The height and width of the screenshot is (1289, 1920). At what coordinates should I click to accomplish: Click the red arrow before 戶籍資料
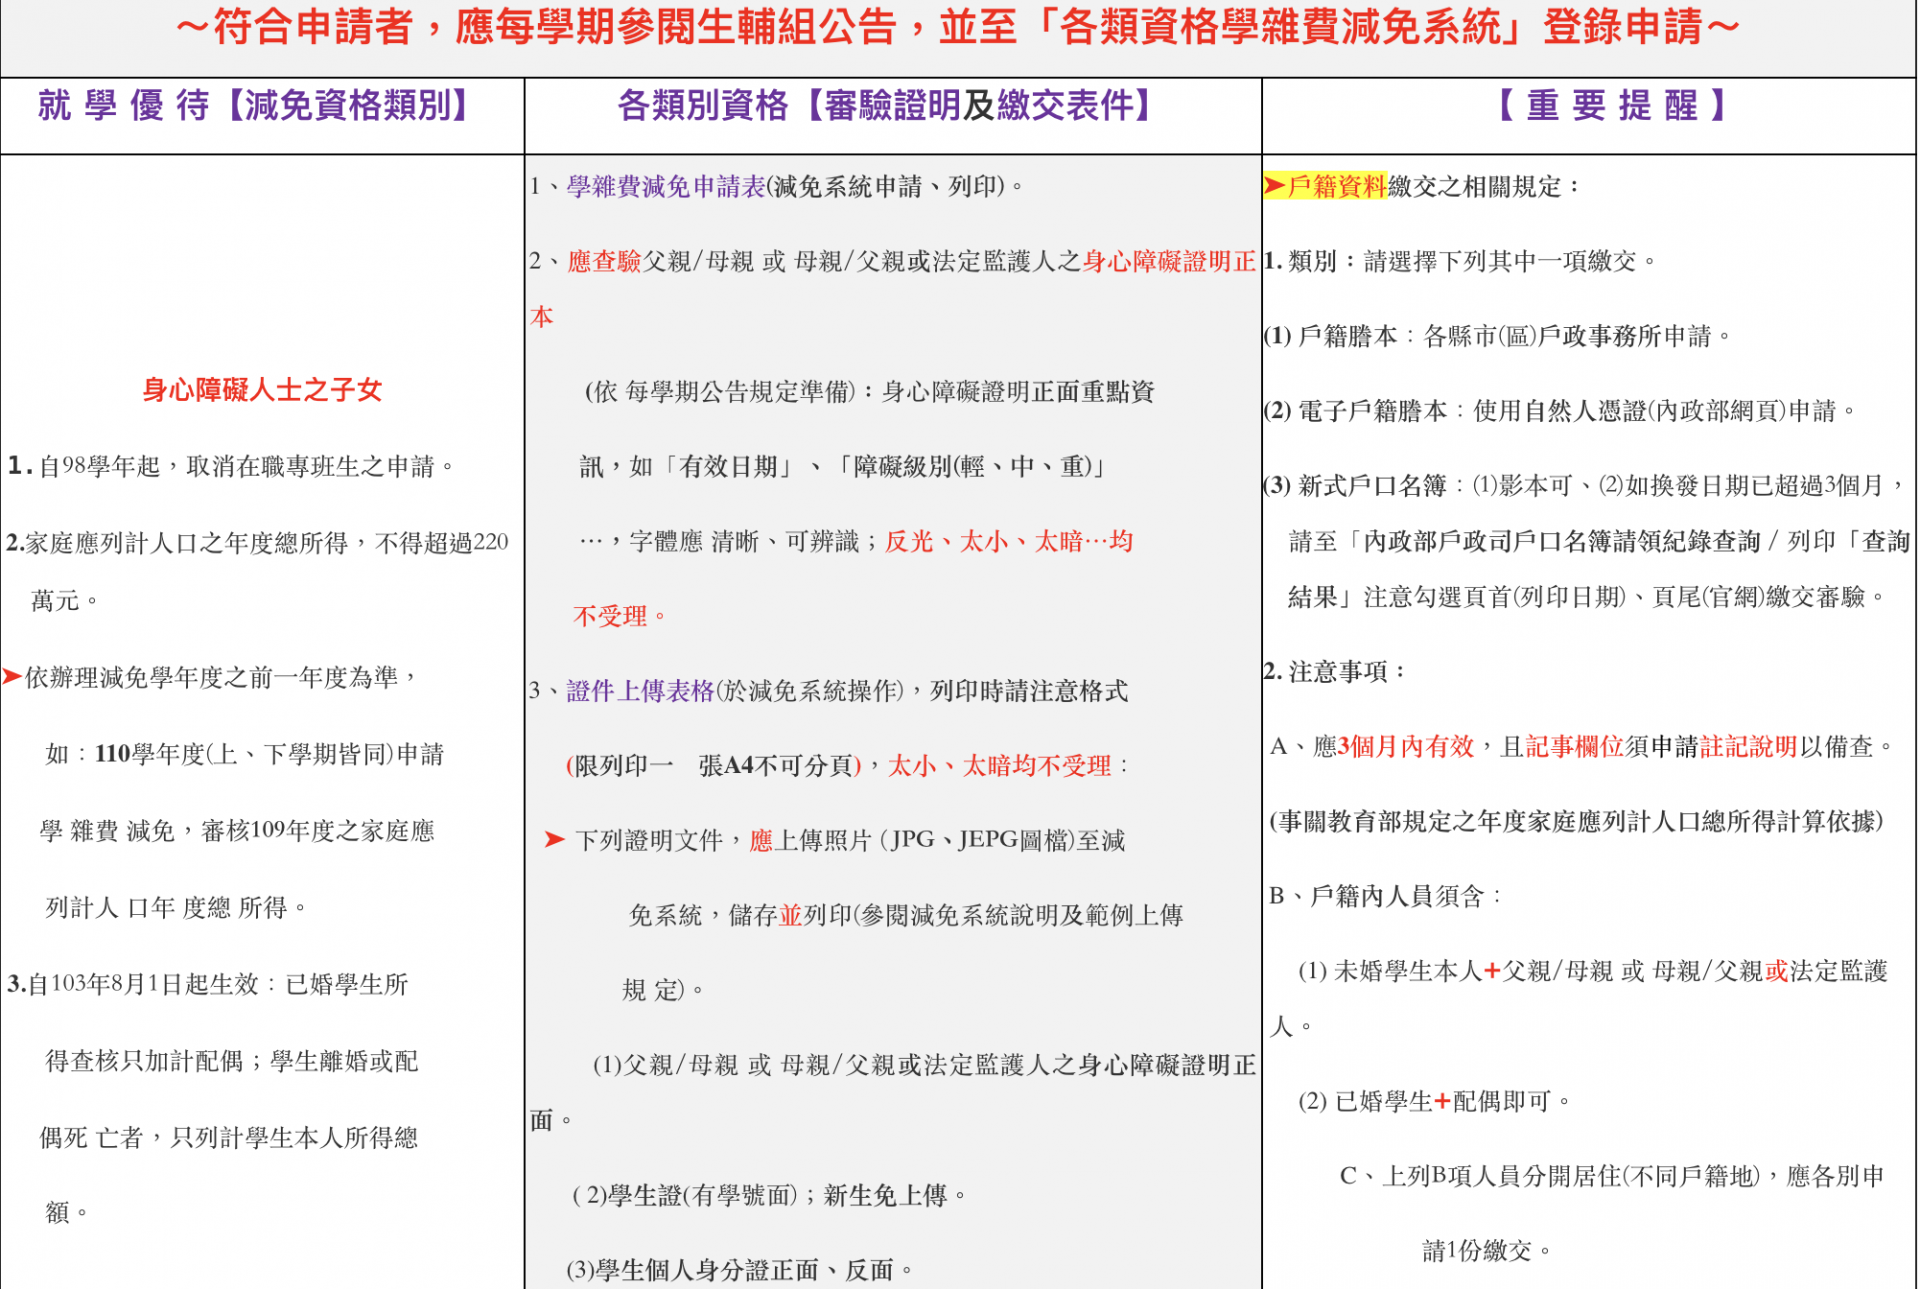tap(1274, 186)
